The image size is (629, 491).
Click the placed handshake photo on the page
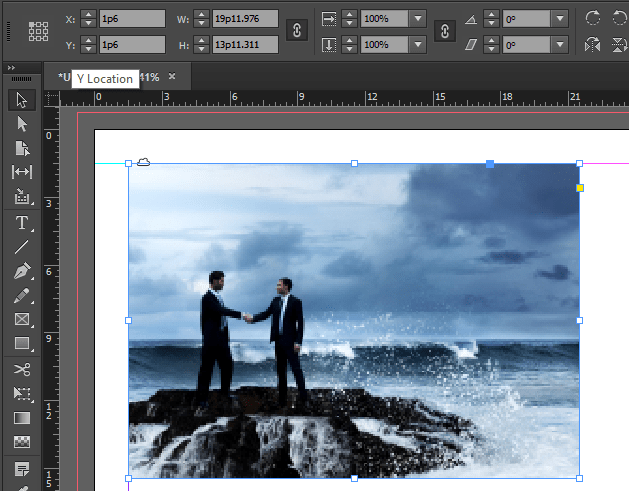click(354, 321)
